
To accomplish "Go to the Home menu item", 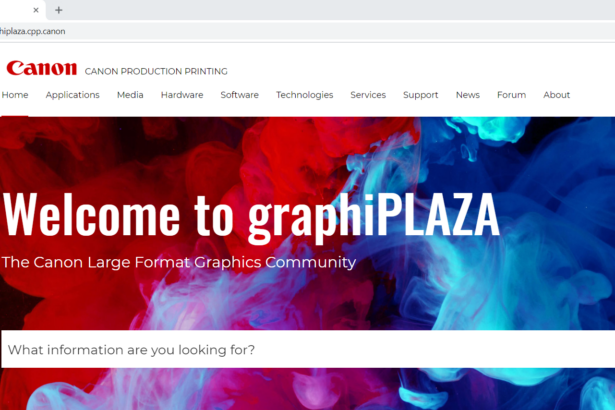I will point(15,95).
